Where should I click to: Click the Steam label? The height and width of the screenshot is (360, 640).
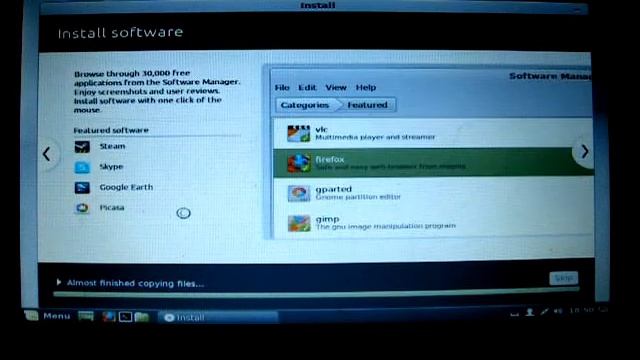click(x=113, y=146)
